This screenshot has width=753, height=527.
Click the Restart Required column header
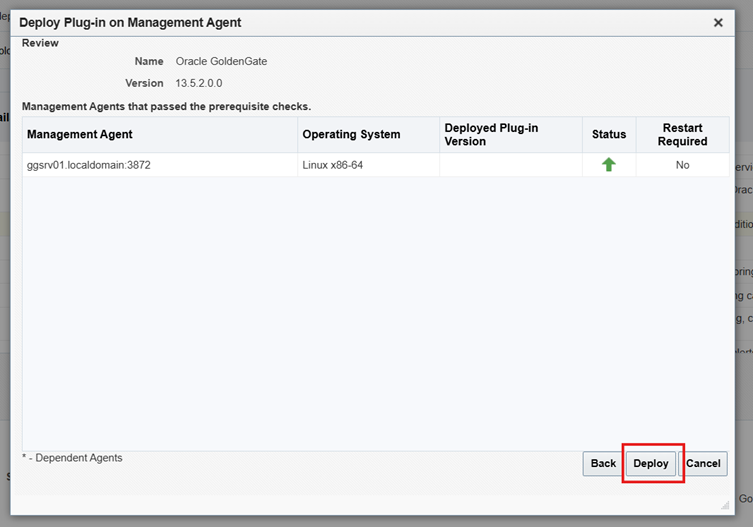click(x=683, y=134)
